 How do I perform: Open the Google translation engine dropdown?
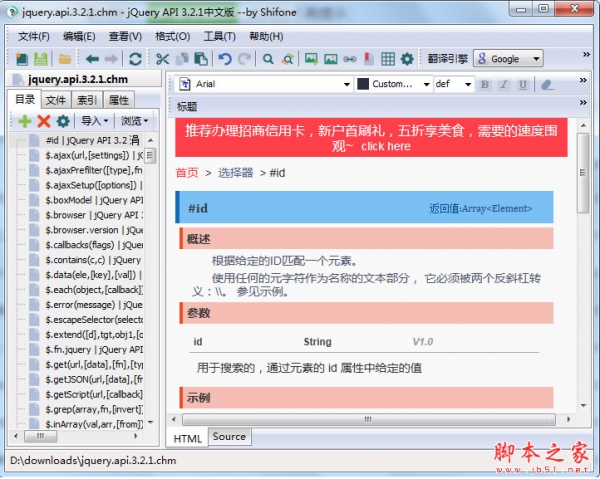coord(508,59)
